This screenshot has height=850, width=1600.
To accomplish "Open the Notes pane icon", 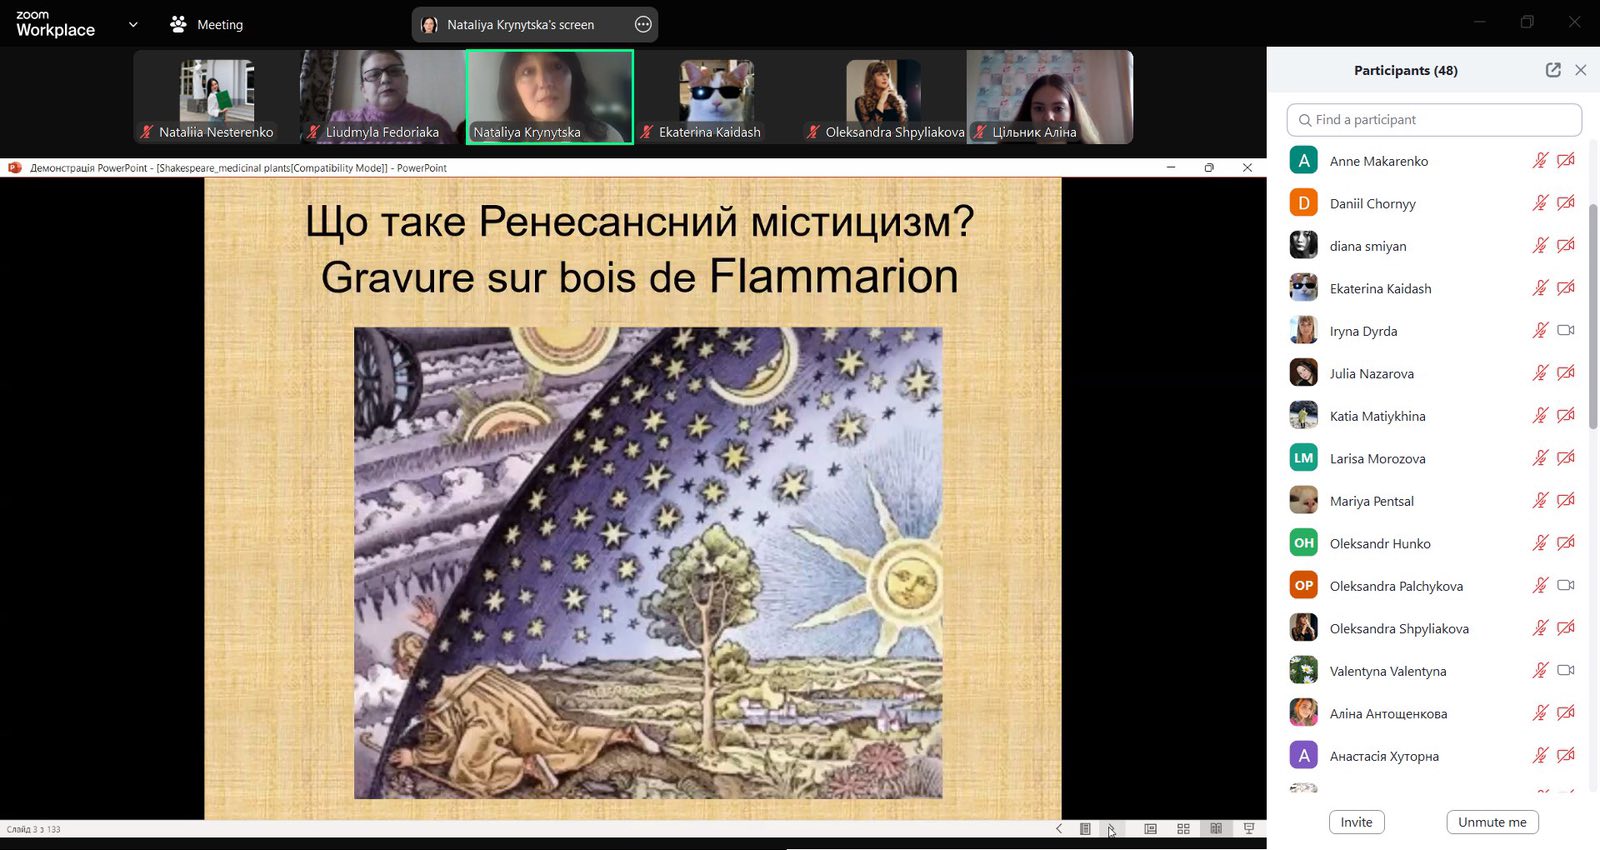I will 1085,829.
